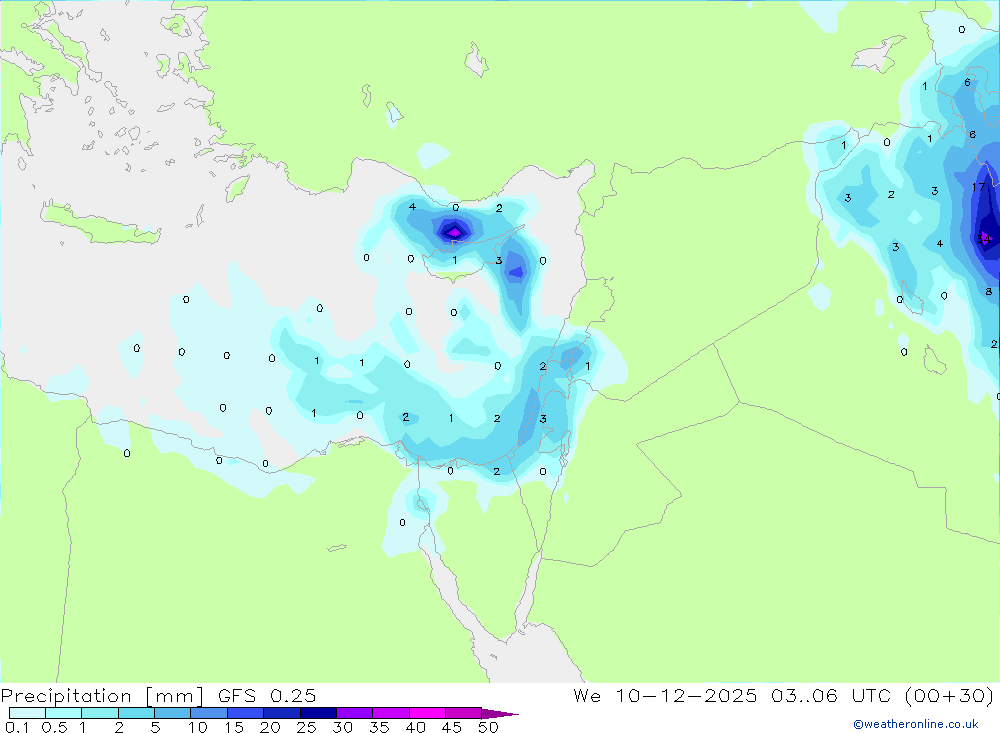Click the '17' precipitation value on map
This screenshot has height=733, width=1000.
(x=978, y=187)
